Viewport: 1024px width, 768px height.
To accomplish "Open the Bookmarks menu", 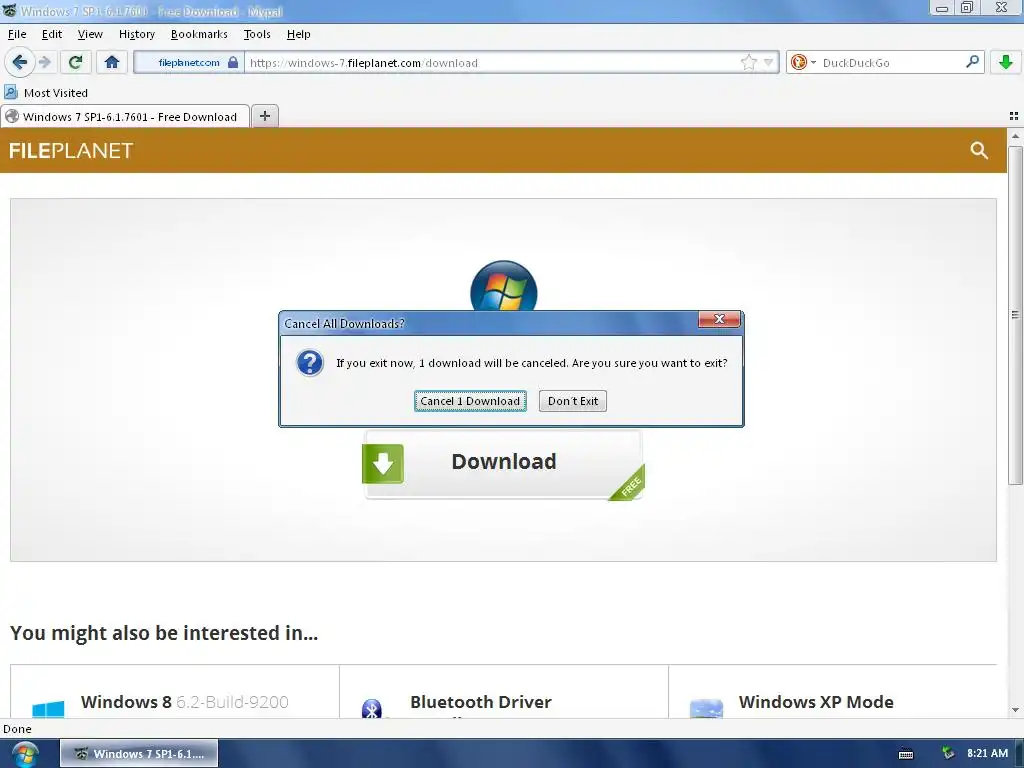I will (199, 34).
